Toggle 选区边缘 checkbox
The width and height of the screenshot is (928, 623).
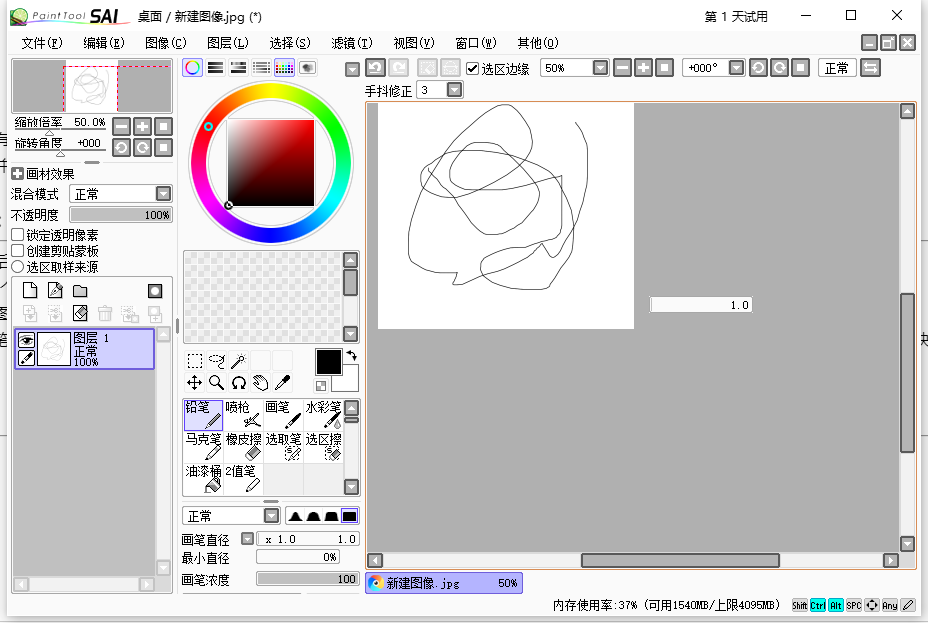tap(472, 69)
